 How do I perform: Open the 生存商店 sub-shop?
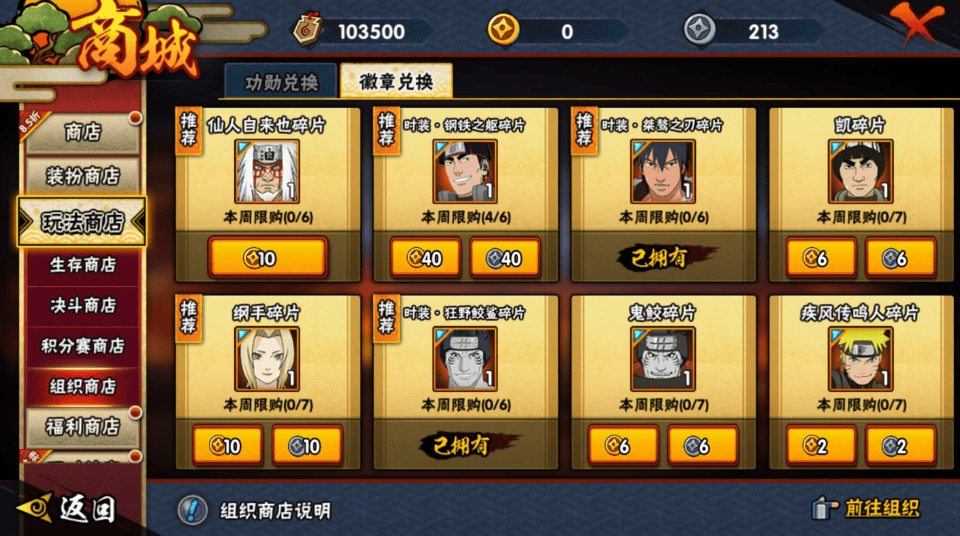pos(83,265)
